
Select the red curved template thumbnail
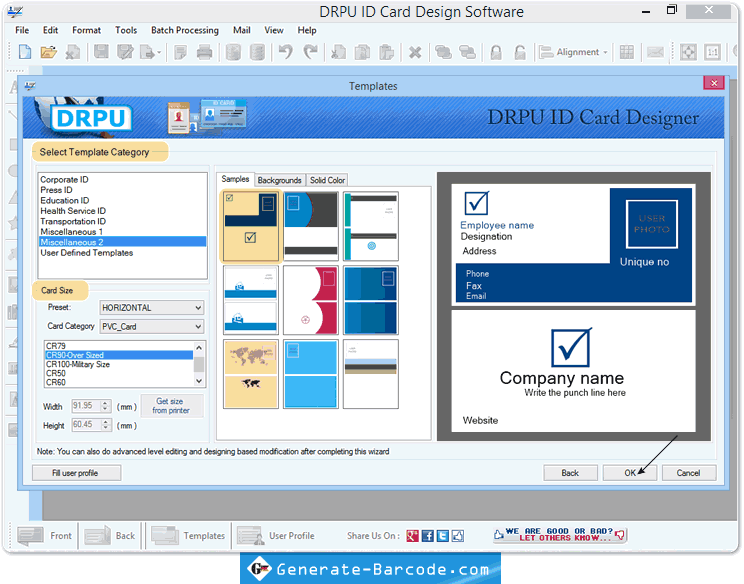(311, 300)
